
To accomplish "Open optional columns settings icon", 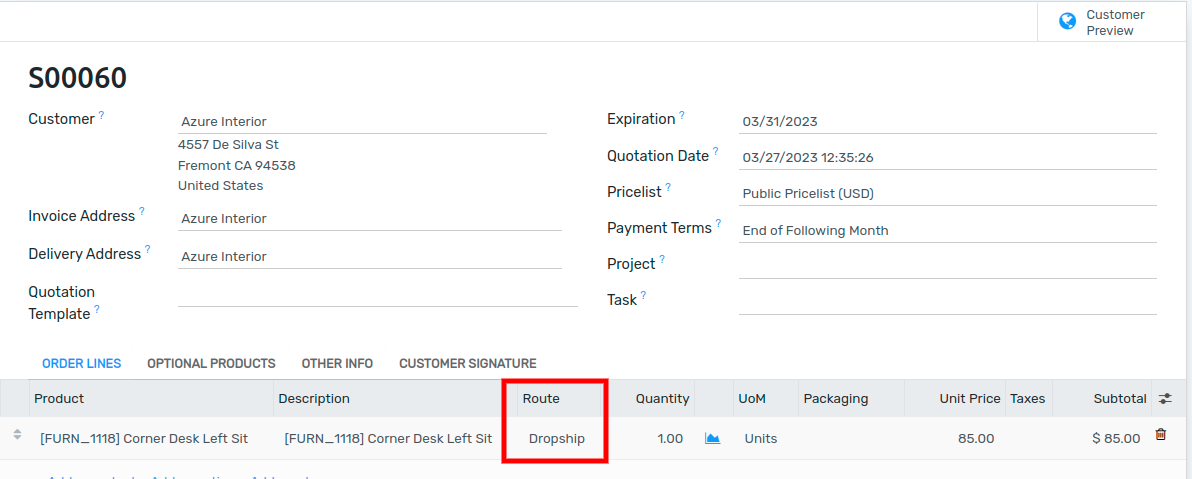I will tap(1165, 398).
